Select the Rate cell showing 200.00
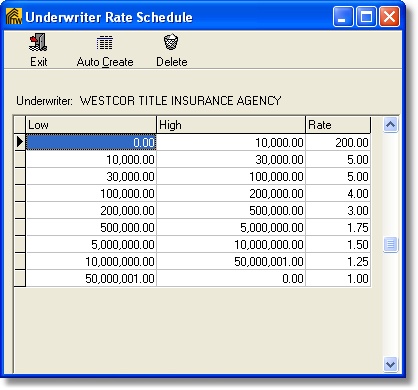The image size is (418, 390). (x=338, y=142)
